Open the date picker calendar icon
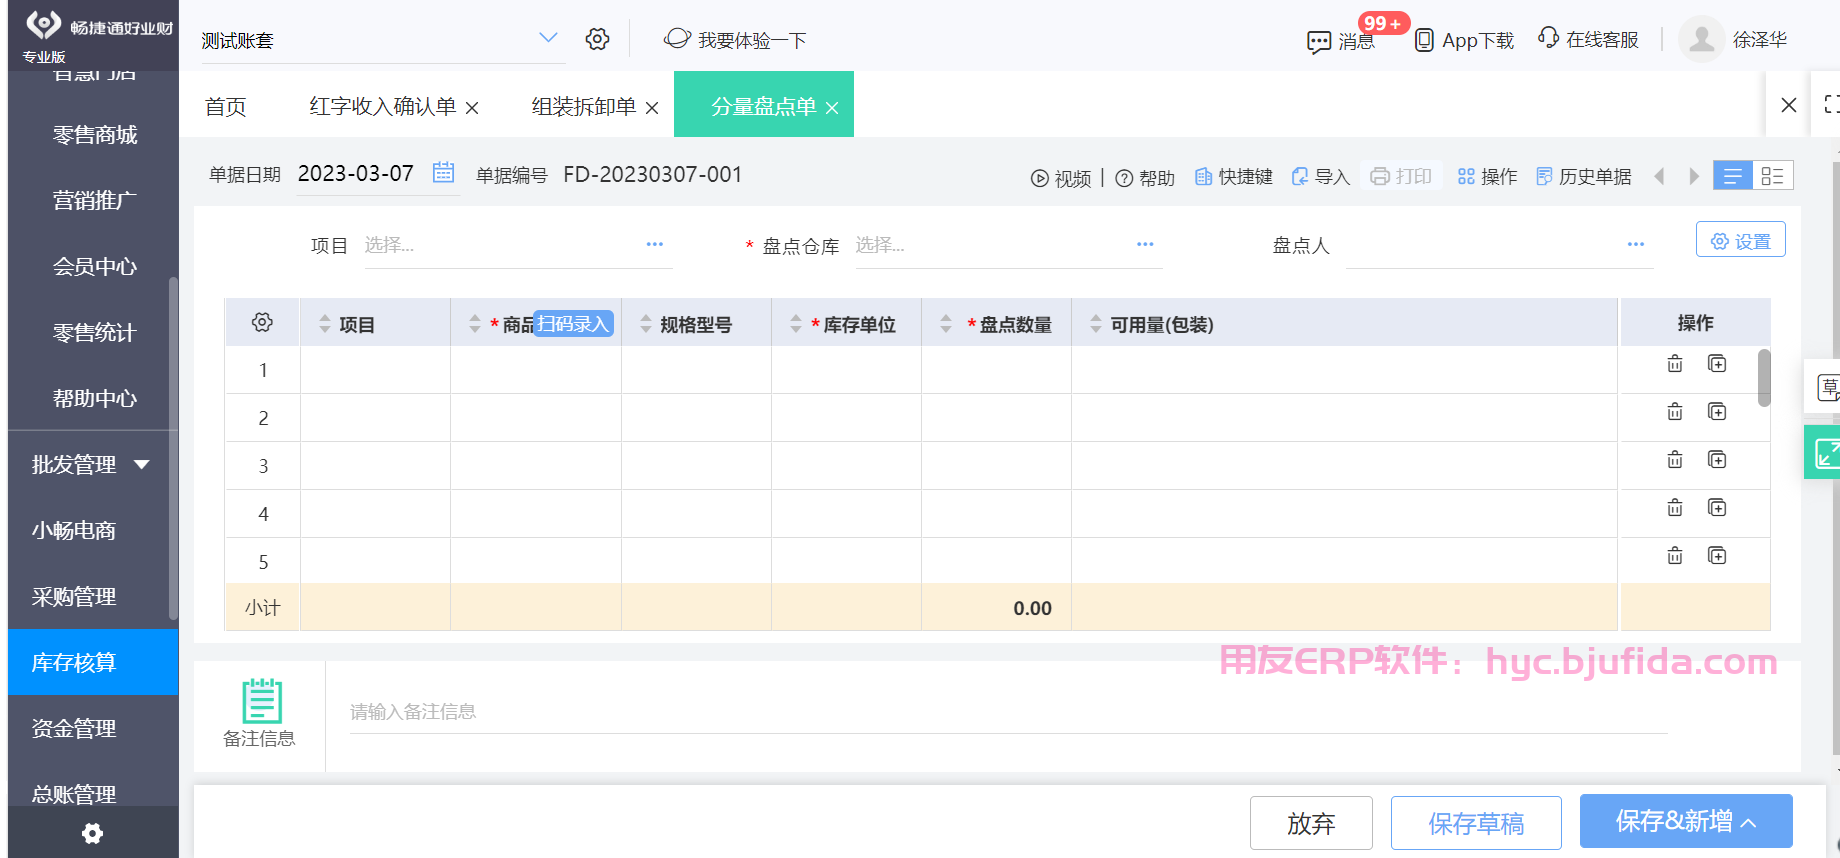The height and width of the screenshot is (858, 1840). point(443,173)
